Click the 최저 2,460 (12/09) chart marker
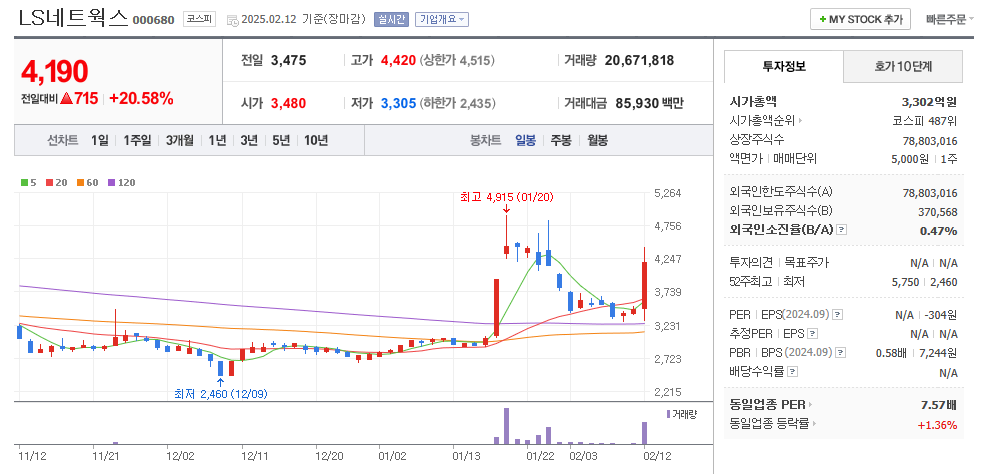982x474 pixels. pyautogui.click(x=220, y=394)
